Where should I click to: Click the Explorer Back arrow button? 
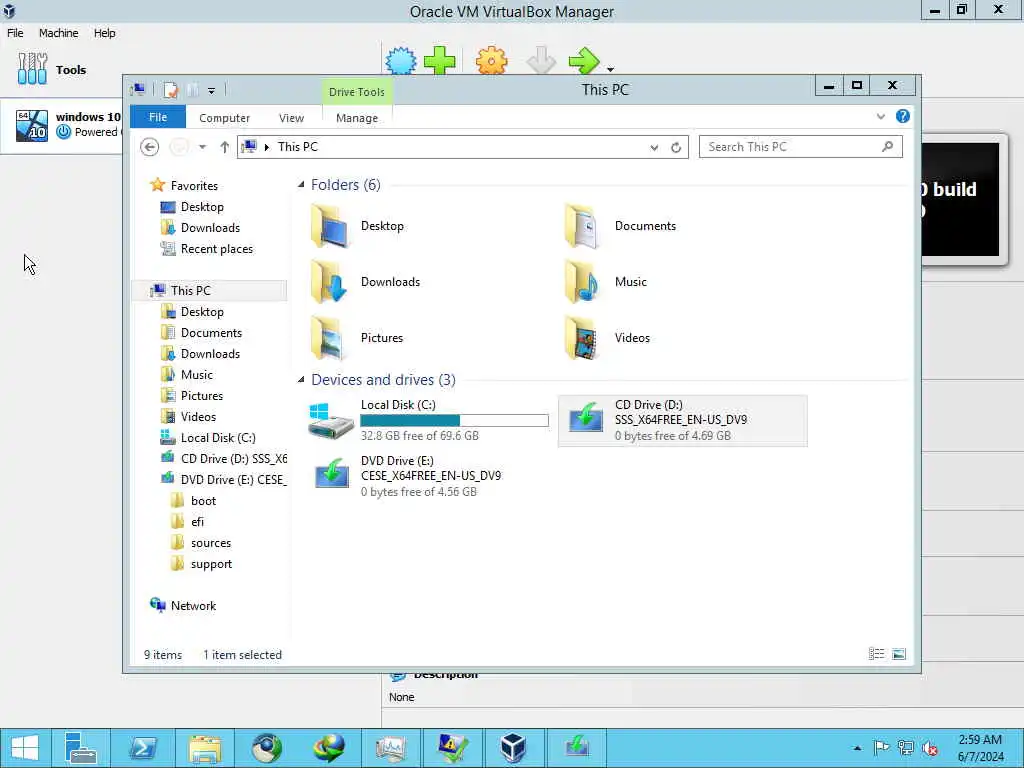[150, 147]
